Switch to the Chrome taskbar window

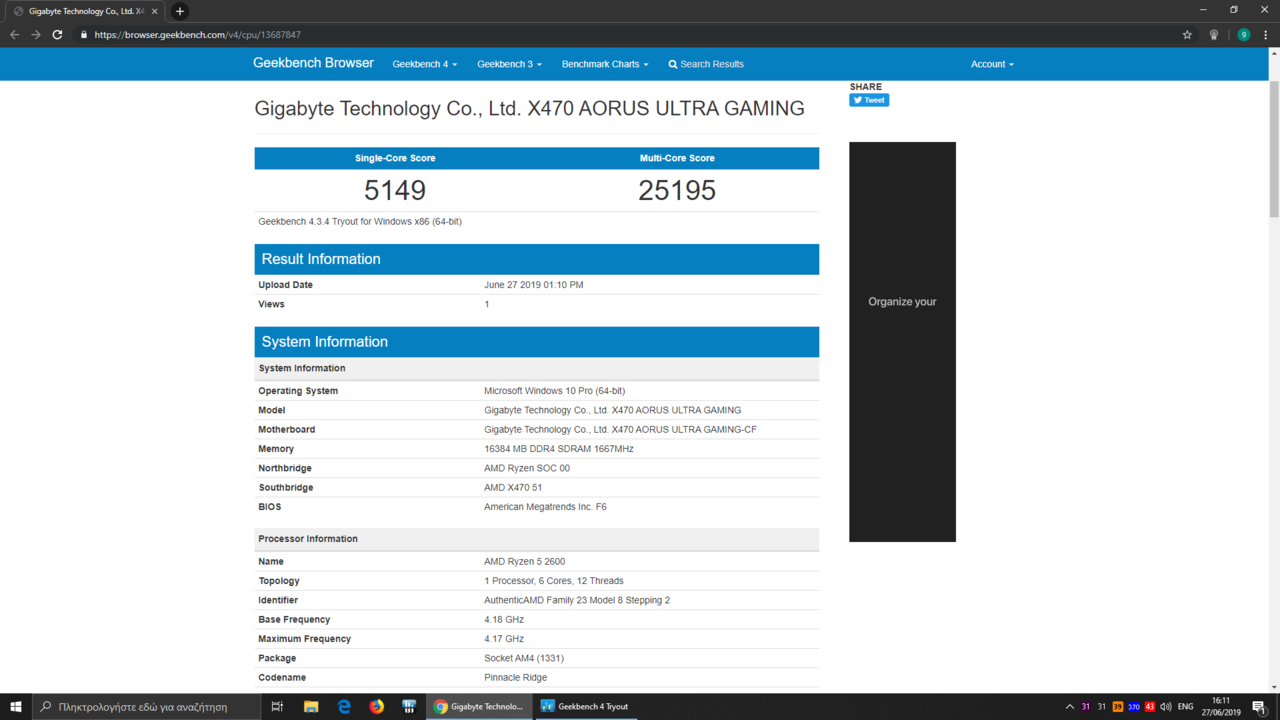click(x=479, y=706)
